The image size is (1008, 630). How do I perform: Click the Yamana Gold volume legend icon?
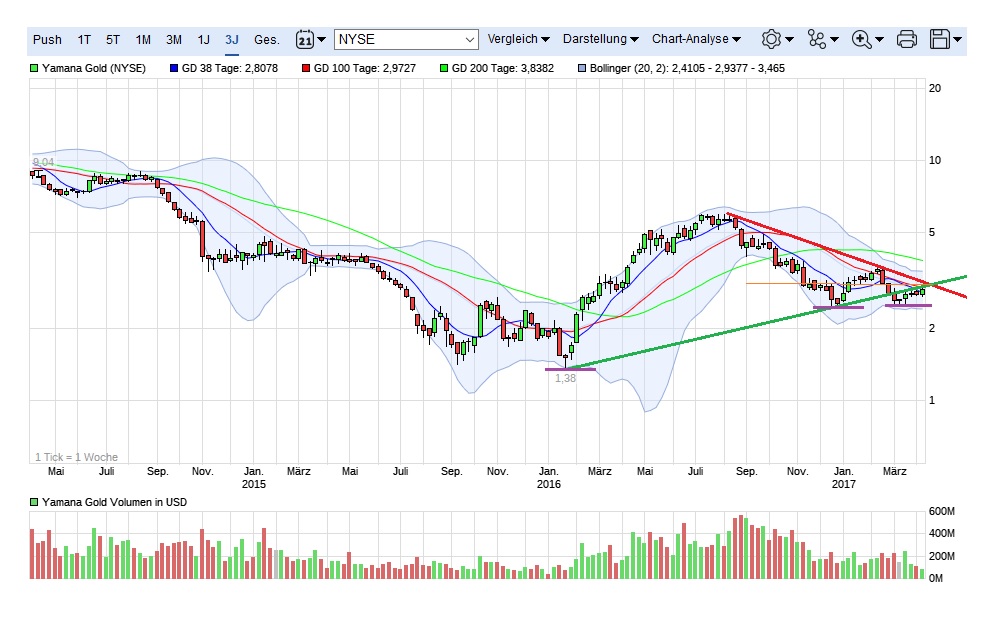tap(35, 502)
